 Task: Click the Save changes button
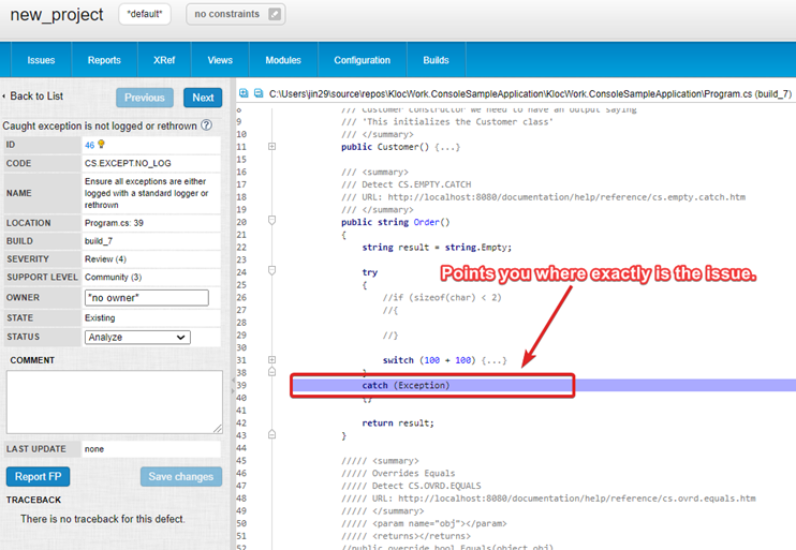tap(181, 476)
